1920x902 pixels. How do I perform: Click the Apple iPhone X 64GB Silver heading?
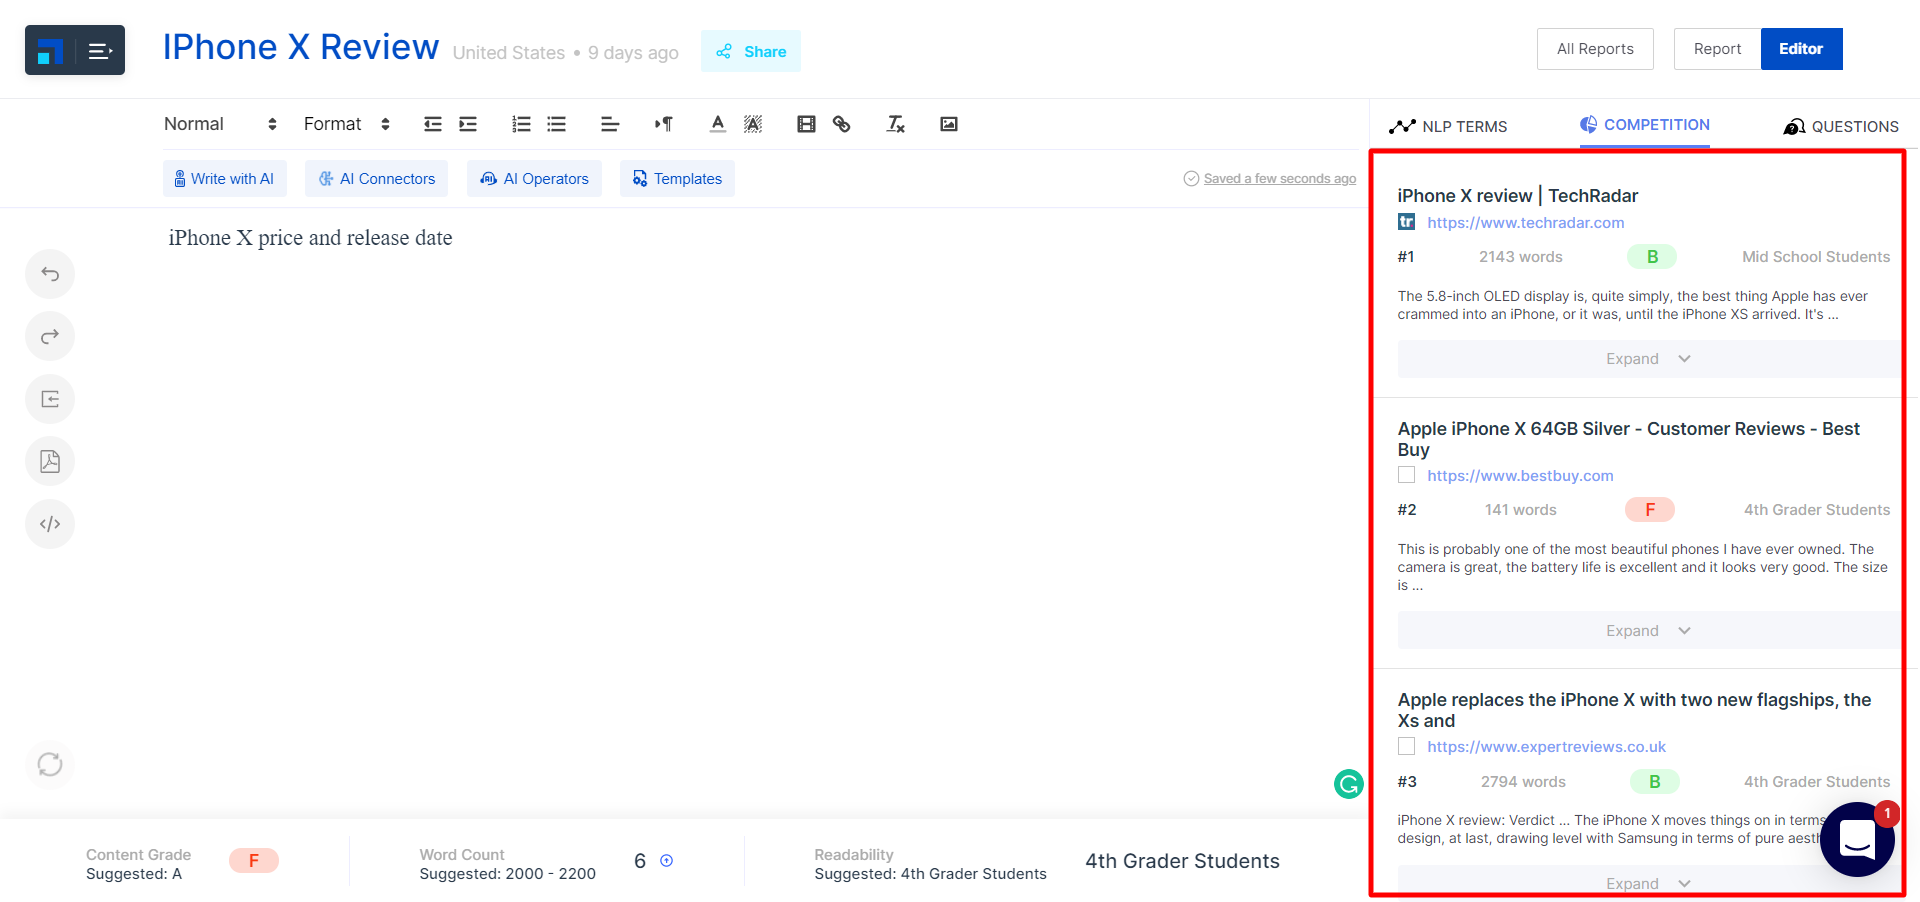pyautogui.click(x=1629, y=439)
